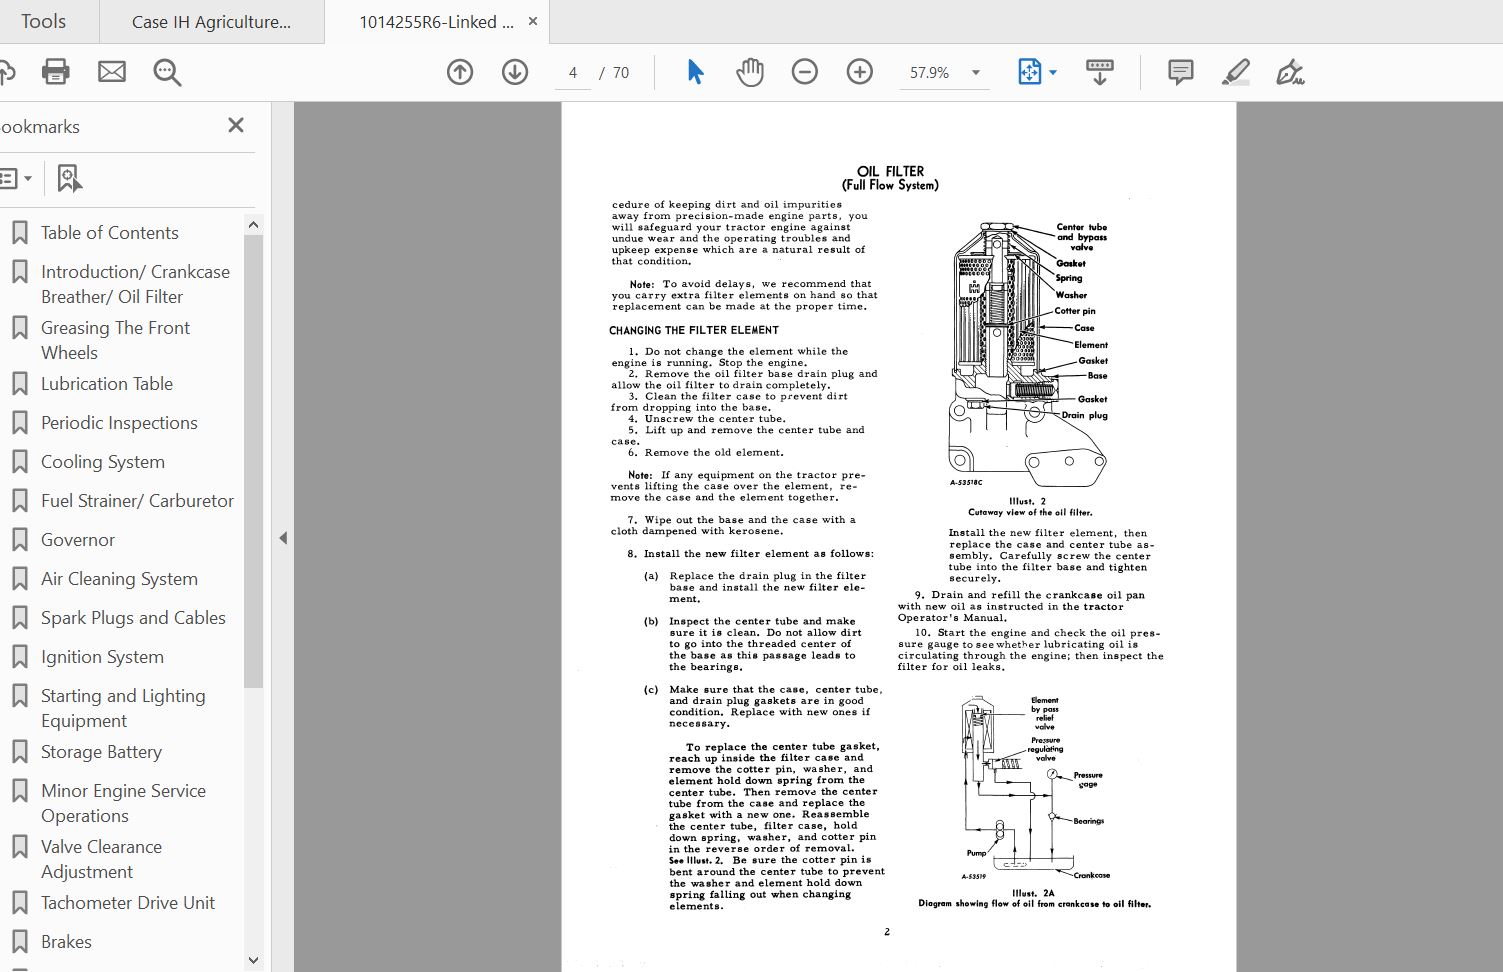Email the document as attachment
Screen dimensions: 1503x972
pos(111,72)
